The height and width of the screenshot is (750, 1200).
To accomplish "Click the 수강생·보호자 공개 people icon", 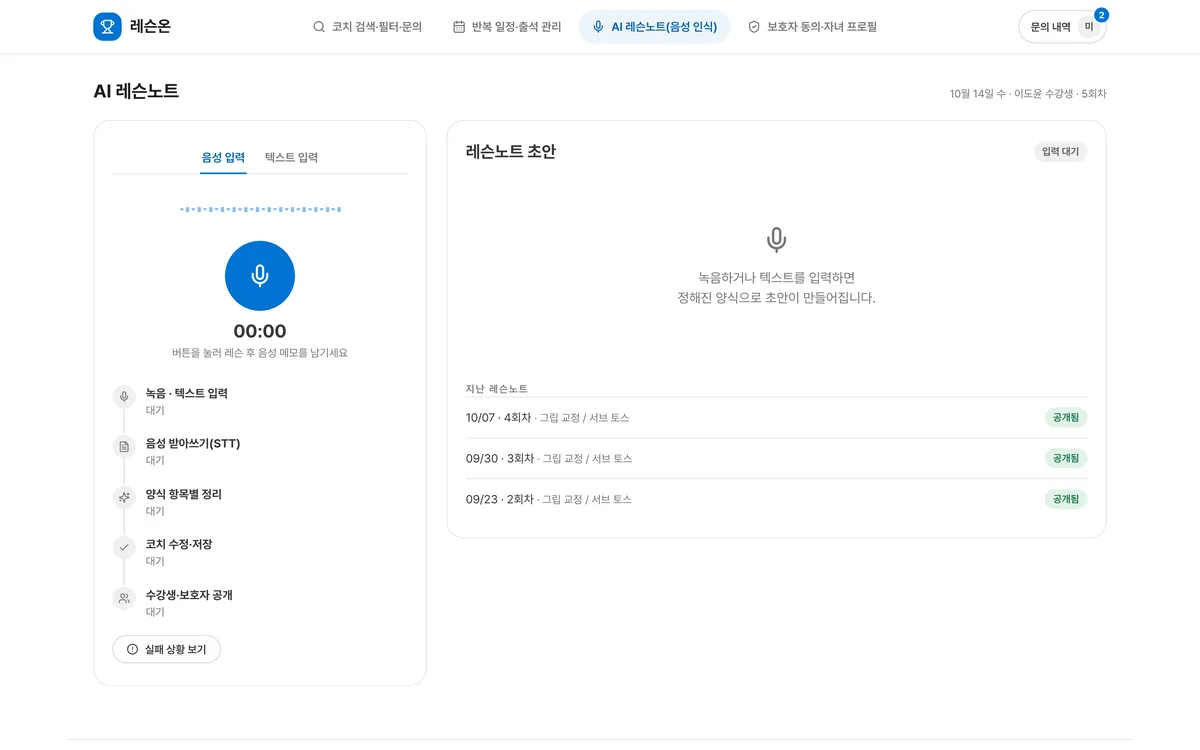I will (x=124, y=598).
